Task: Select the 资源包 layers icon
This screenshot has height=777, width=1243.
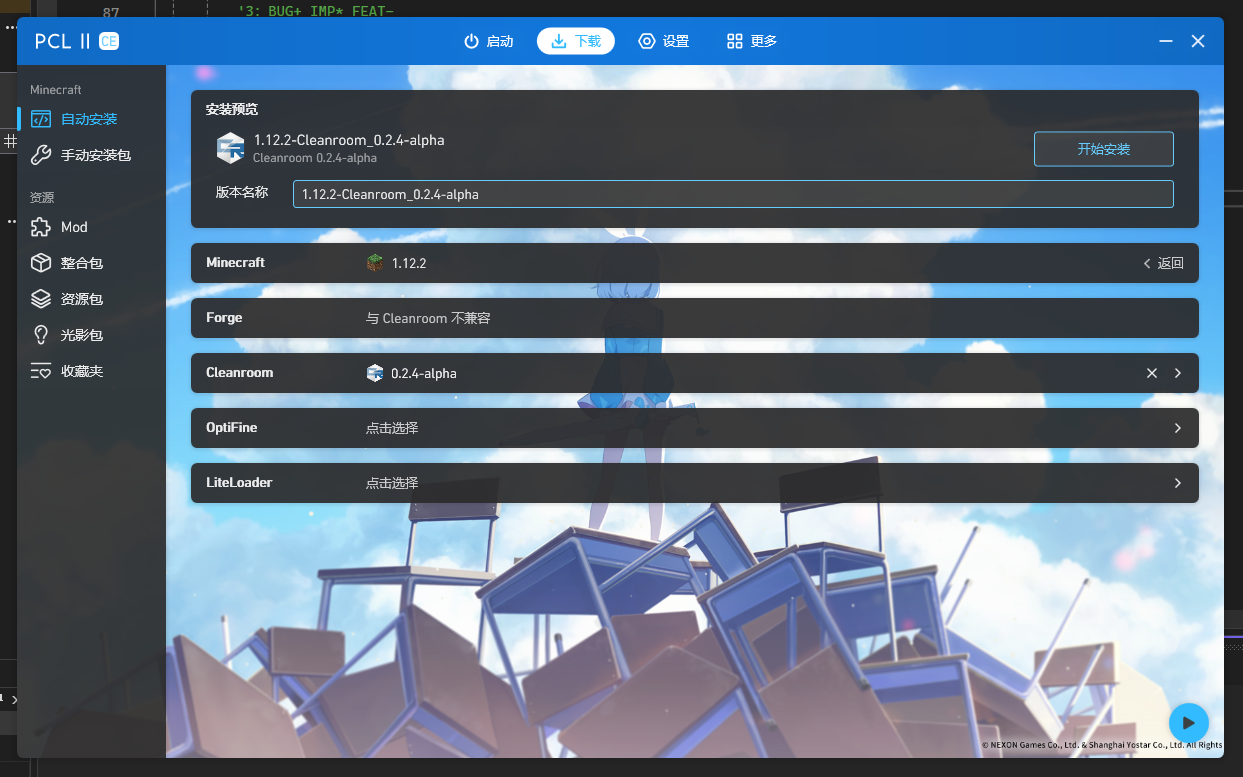Action: tap(40, 299)
